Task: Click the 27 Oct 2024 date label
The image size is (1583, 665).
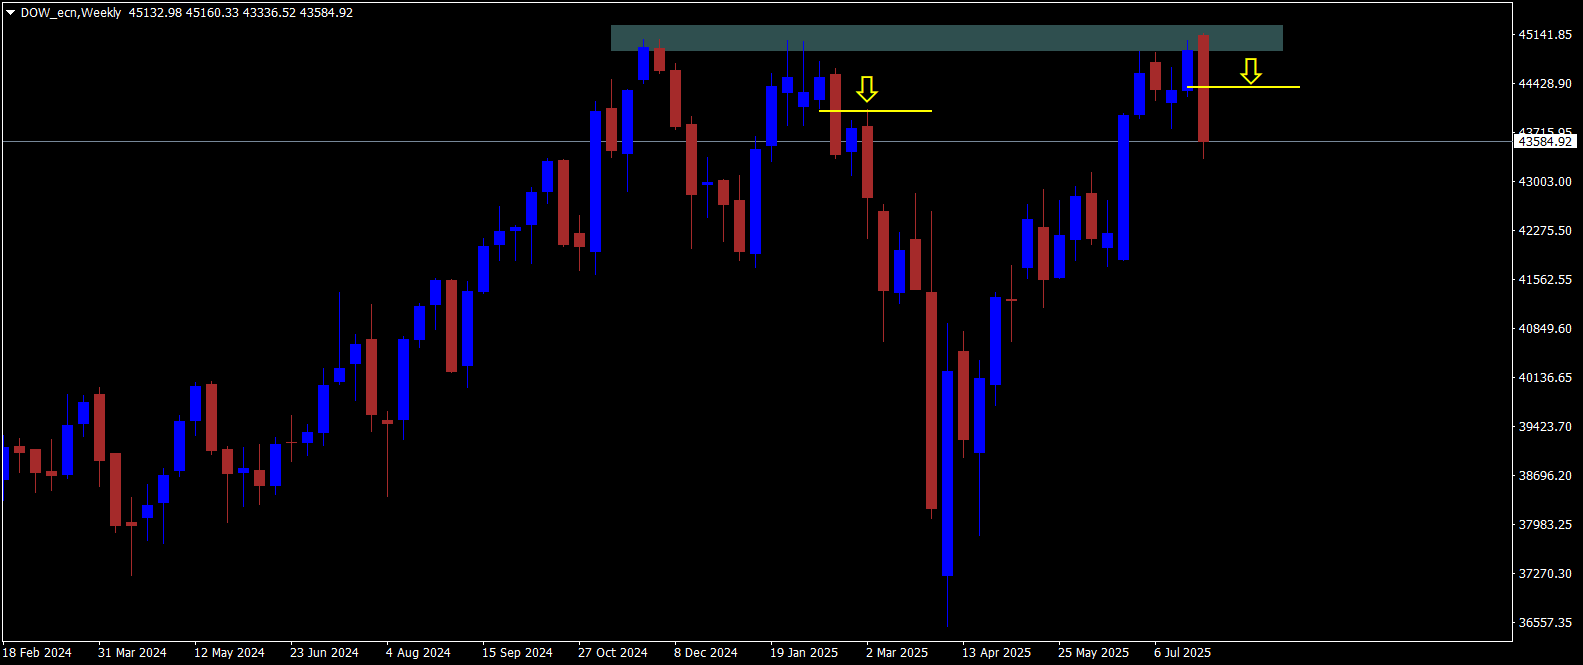Action: pos(613,653)
